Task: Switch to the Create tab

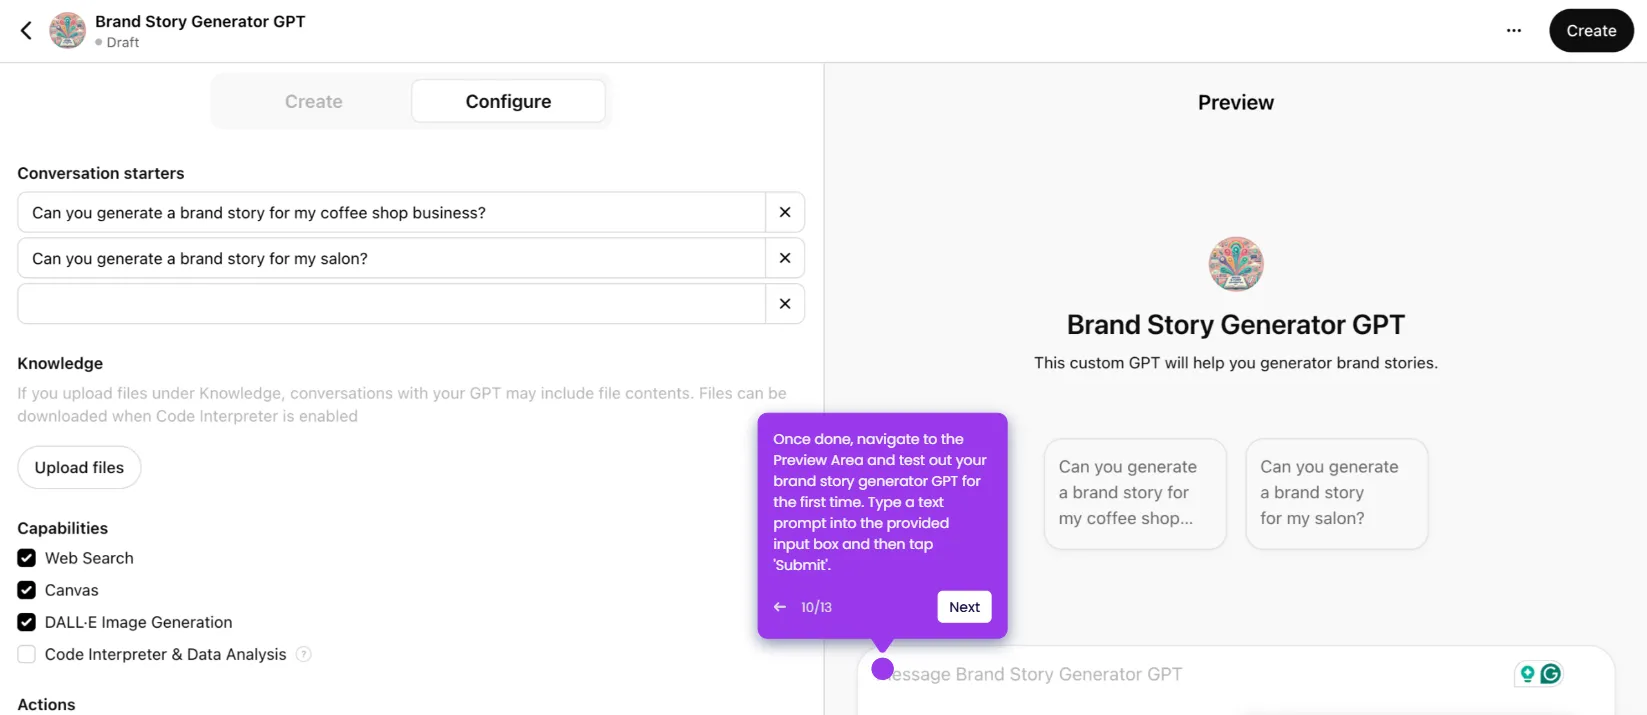Action: pyautogui.click(x=313, y=101)
